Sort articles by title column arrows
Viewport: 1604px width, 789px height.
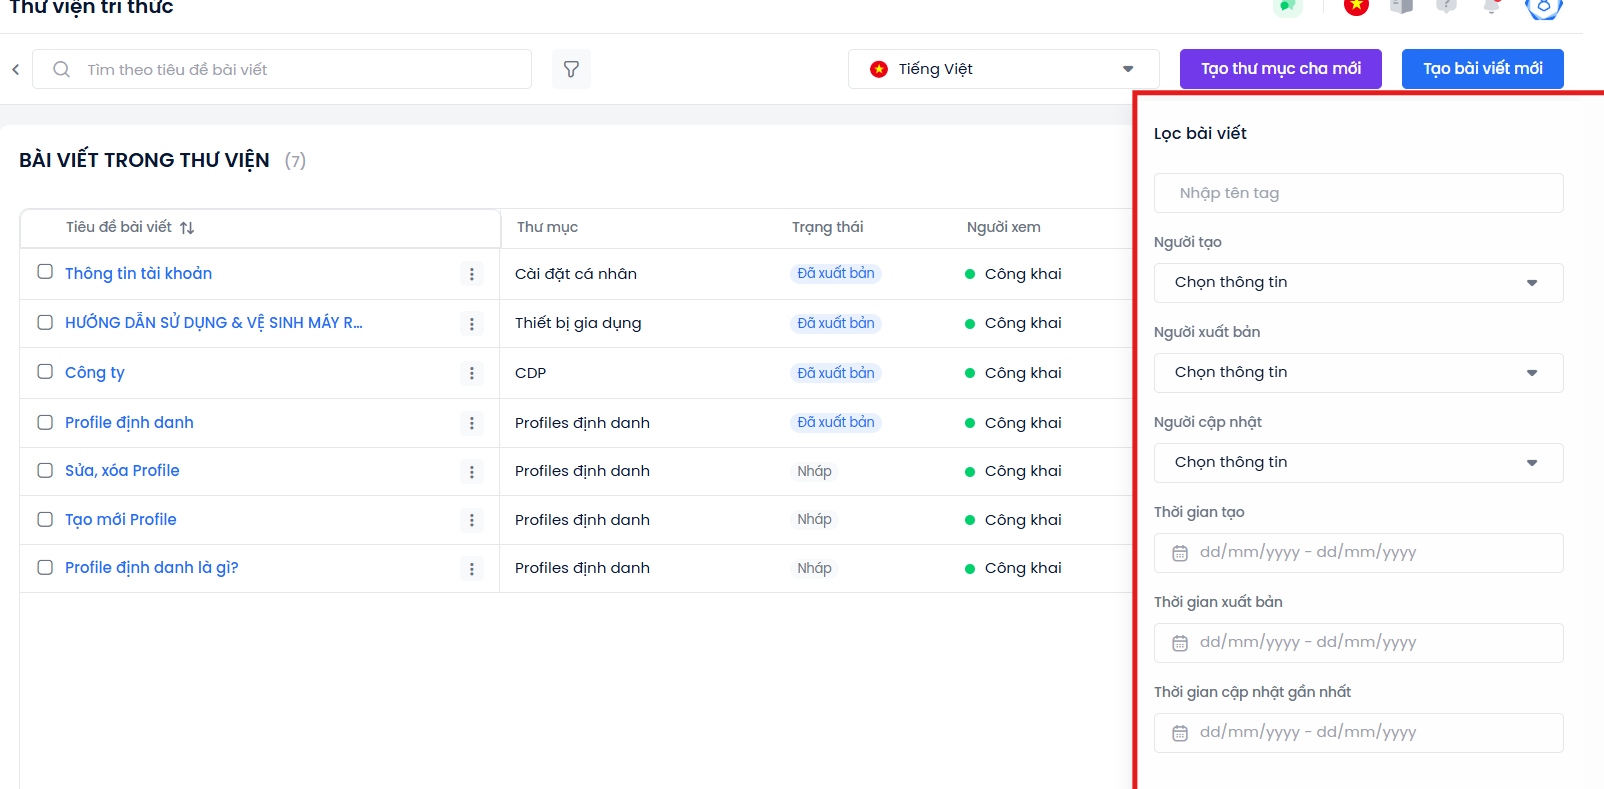tap(187, 228)
